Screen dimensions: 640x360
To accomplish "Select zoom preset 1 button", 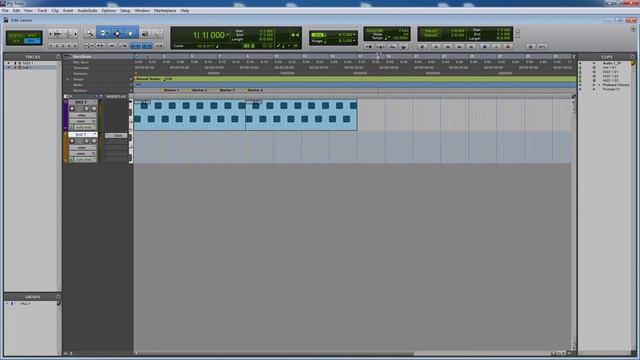I will pos(51,46).
